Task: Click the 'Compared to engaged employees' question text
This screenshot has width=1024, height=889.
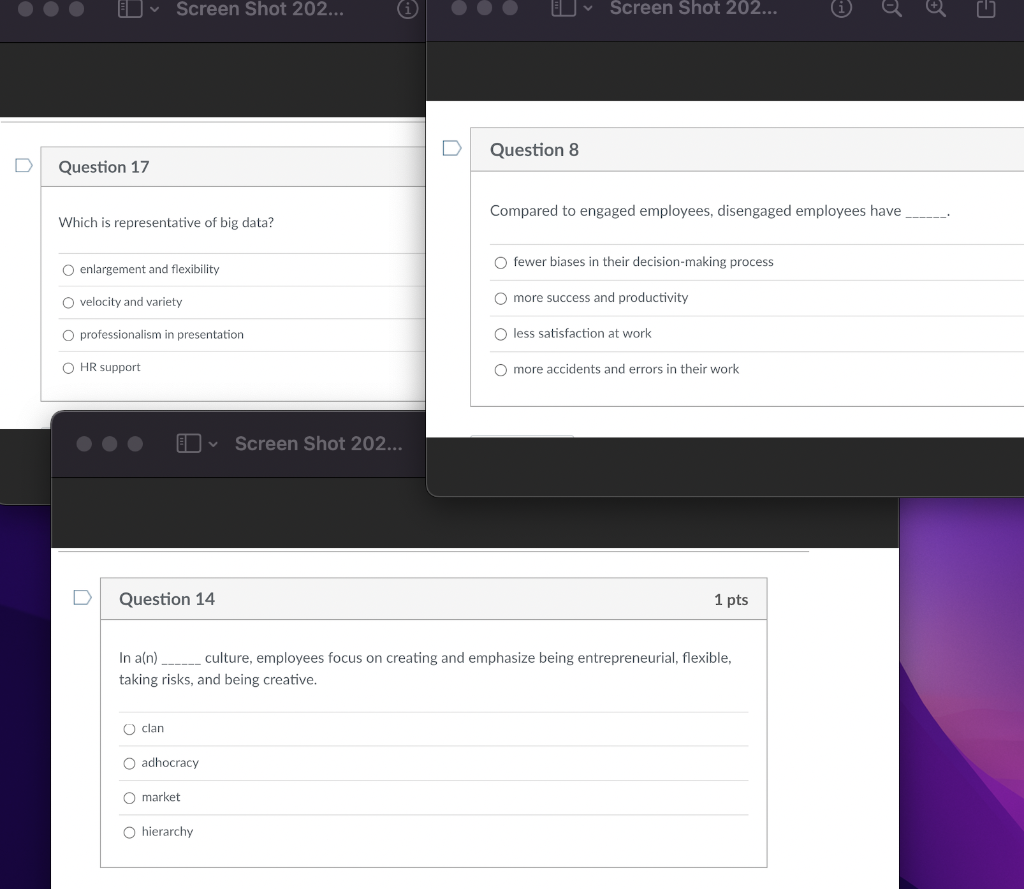Action: (720, 211)
